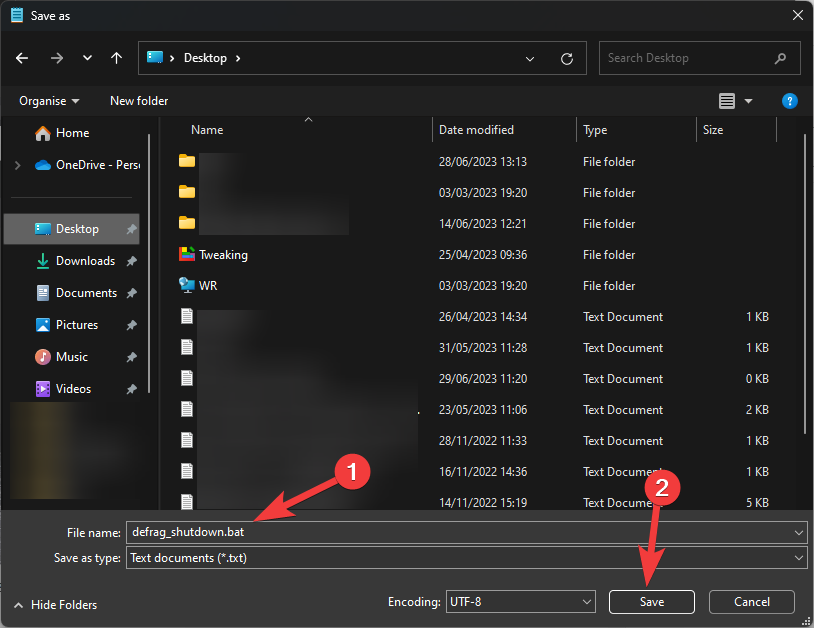Open the WR folder

[208, 286]
